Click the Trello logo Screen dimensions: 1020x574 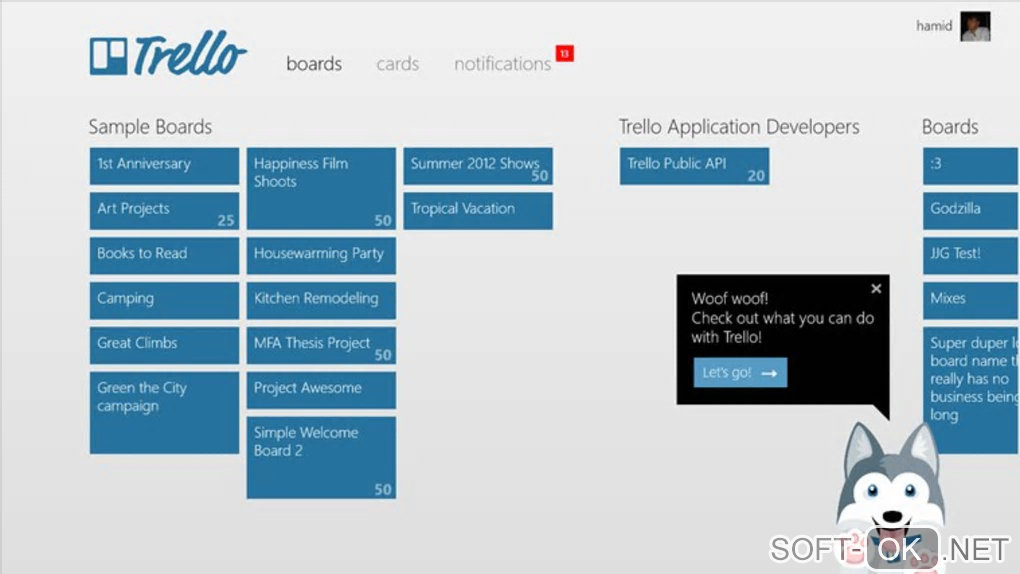tap(168, 53)
